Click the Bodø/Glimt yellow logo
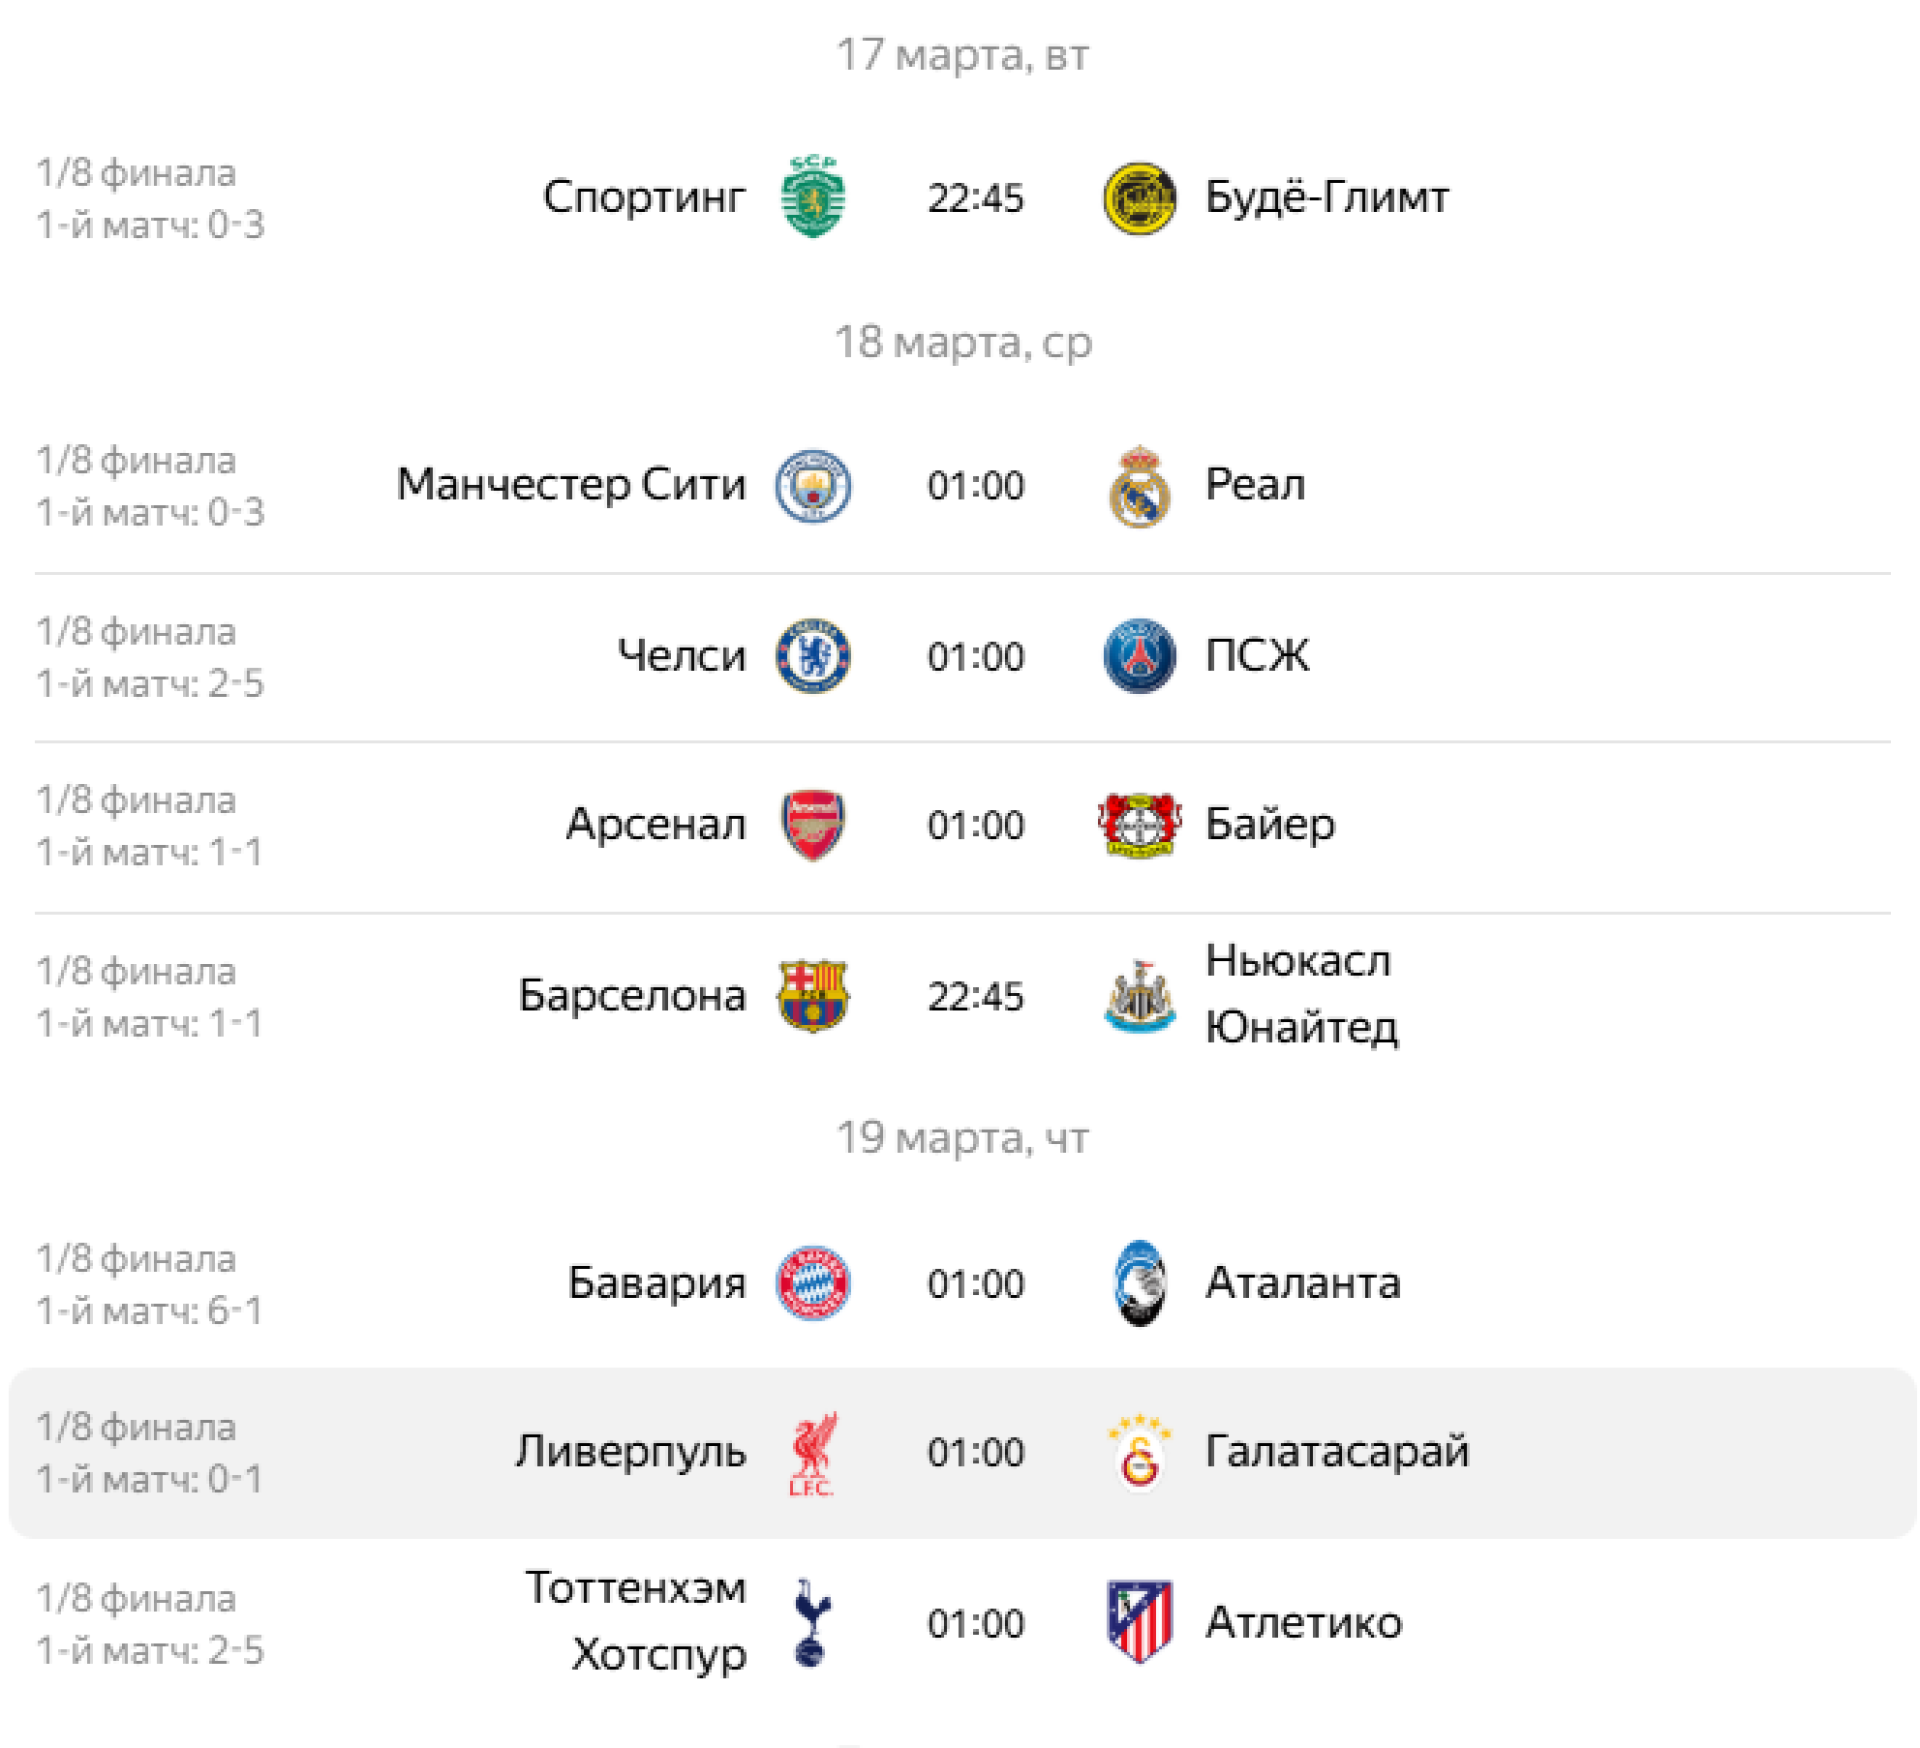This screenshot has height=1748, width=1920. pos(1139,199)
